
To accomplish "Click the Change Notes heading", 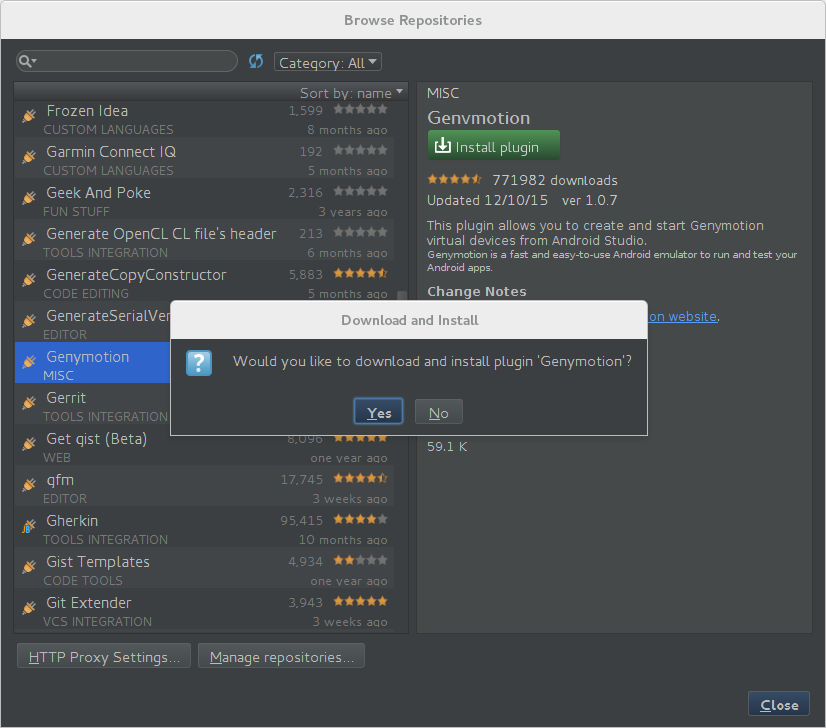I will point(477,291).
